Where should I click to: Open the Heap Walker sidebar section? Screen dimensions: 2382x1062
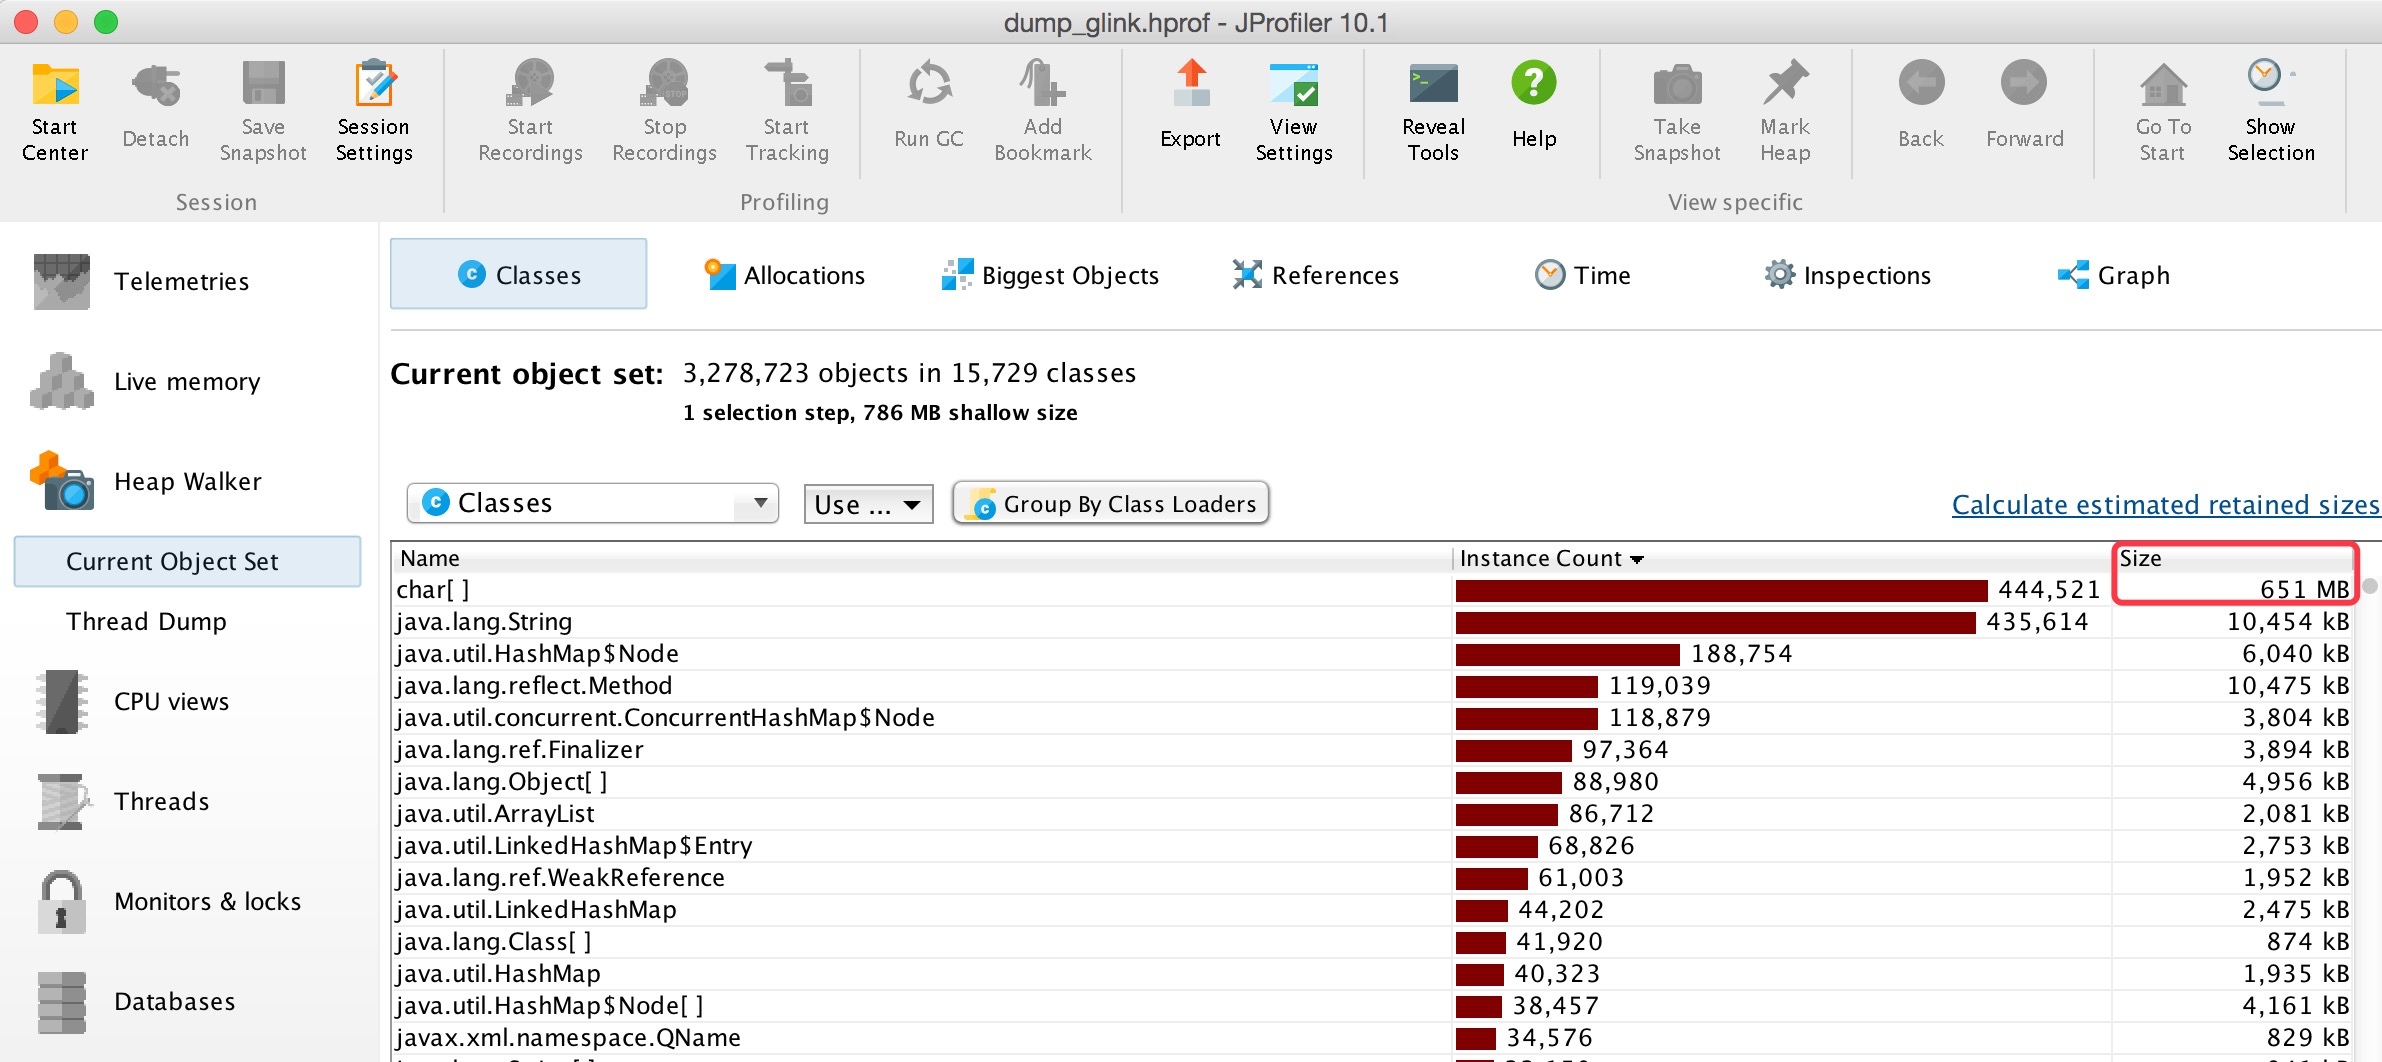pyautogui.click(x=188, y=482)
